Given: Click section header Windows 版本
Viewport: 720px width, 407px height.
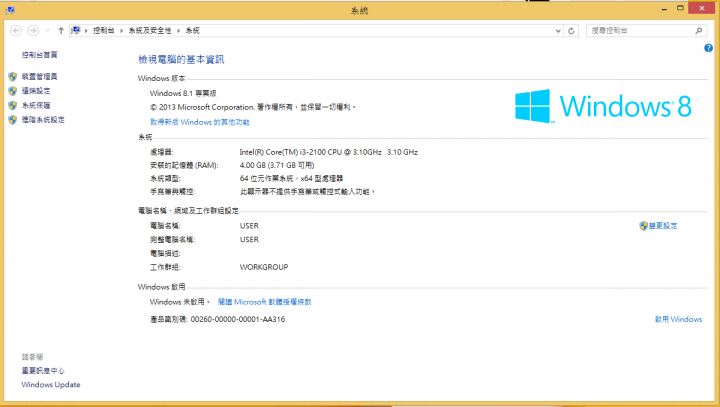Looking at the screenshot, I should [162, 79].
